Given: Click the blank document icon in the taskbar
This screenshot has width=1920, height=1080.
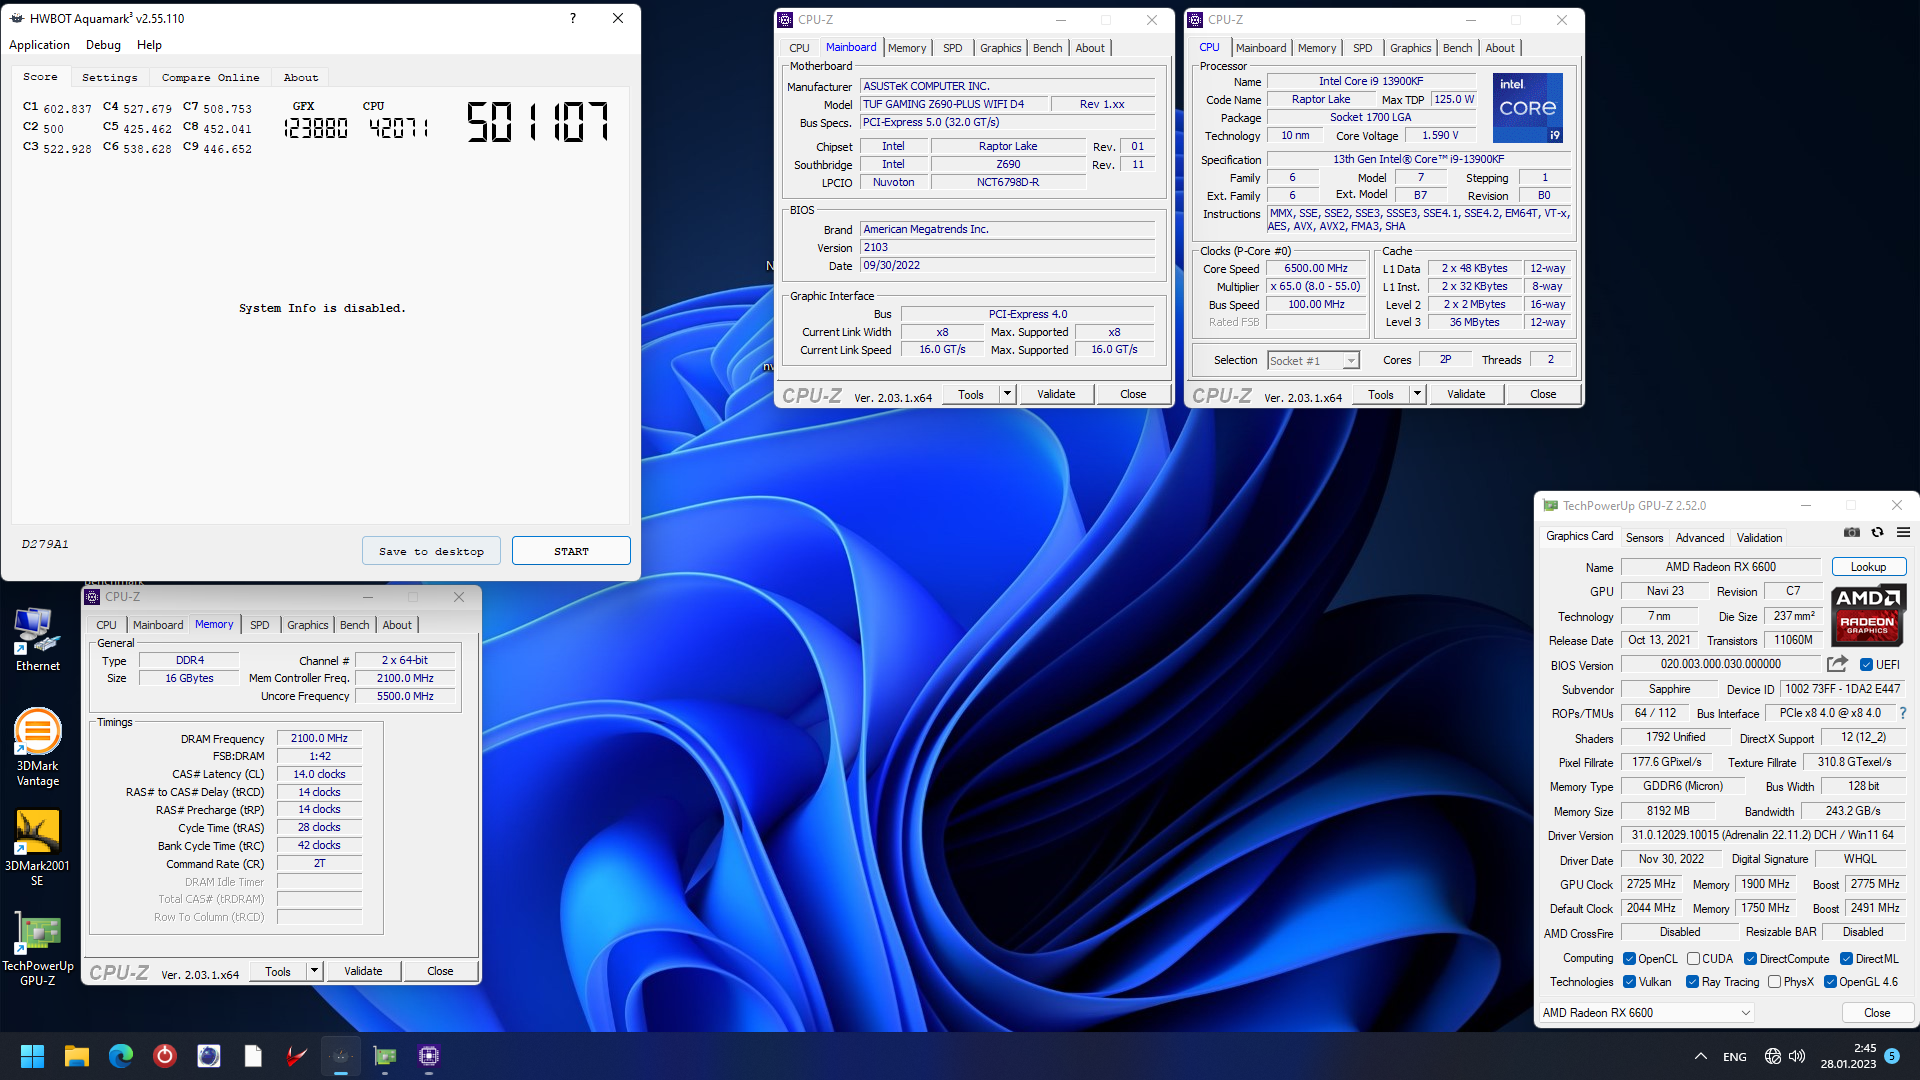Looking at the screenshot, I should (253, 1056).
